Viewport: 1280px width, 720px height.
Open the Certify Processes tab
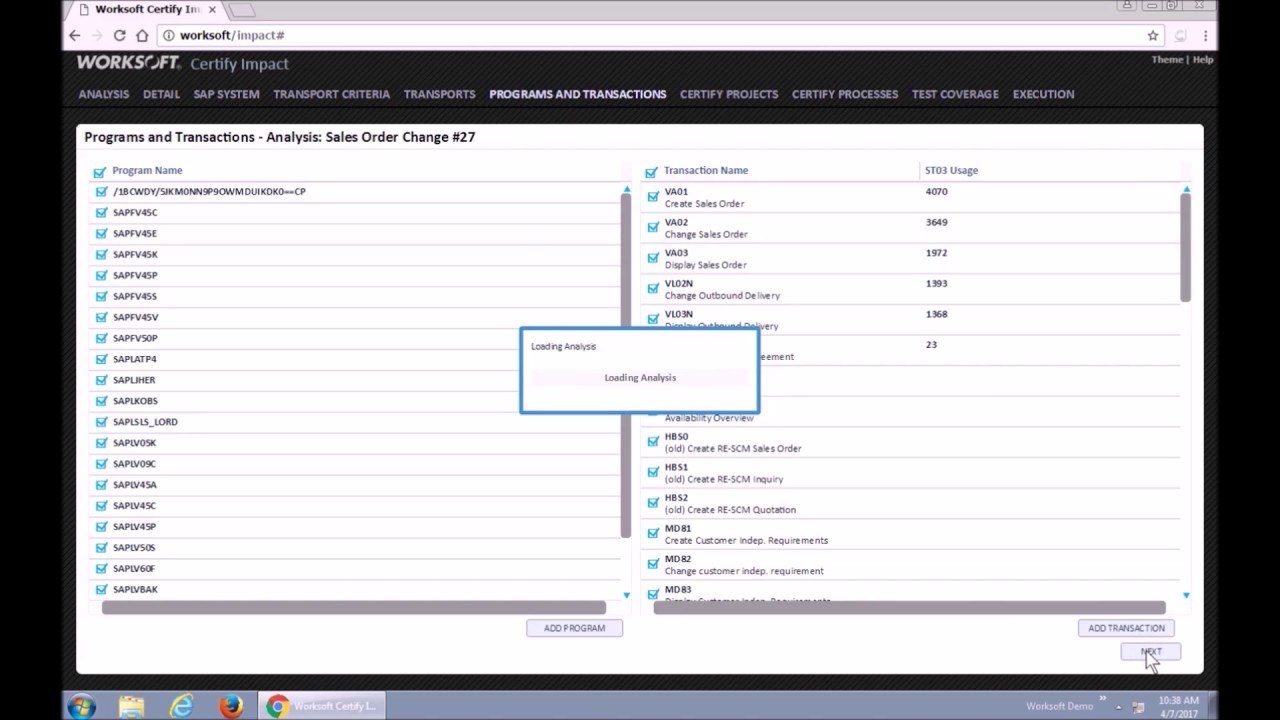[845, 94]
